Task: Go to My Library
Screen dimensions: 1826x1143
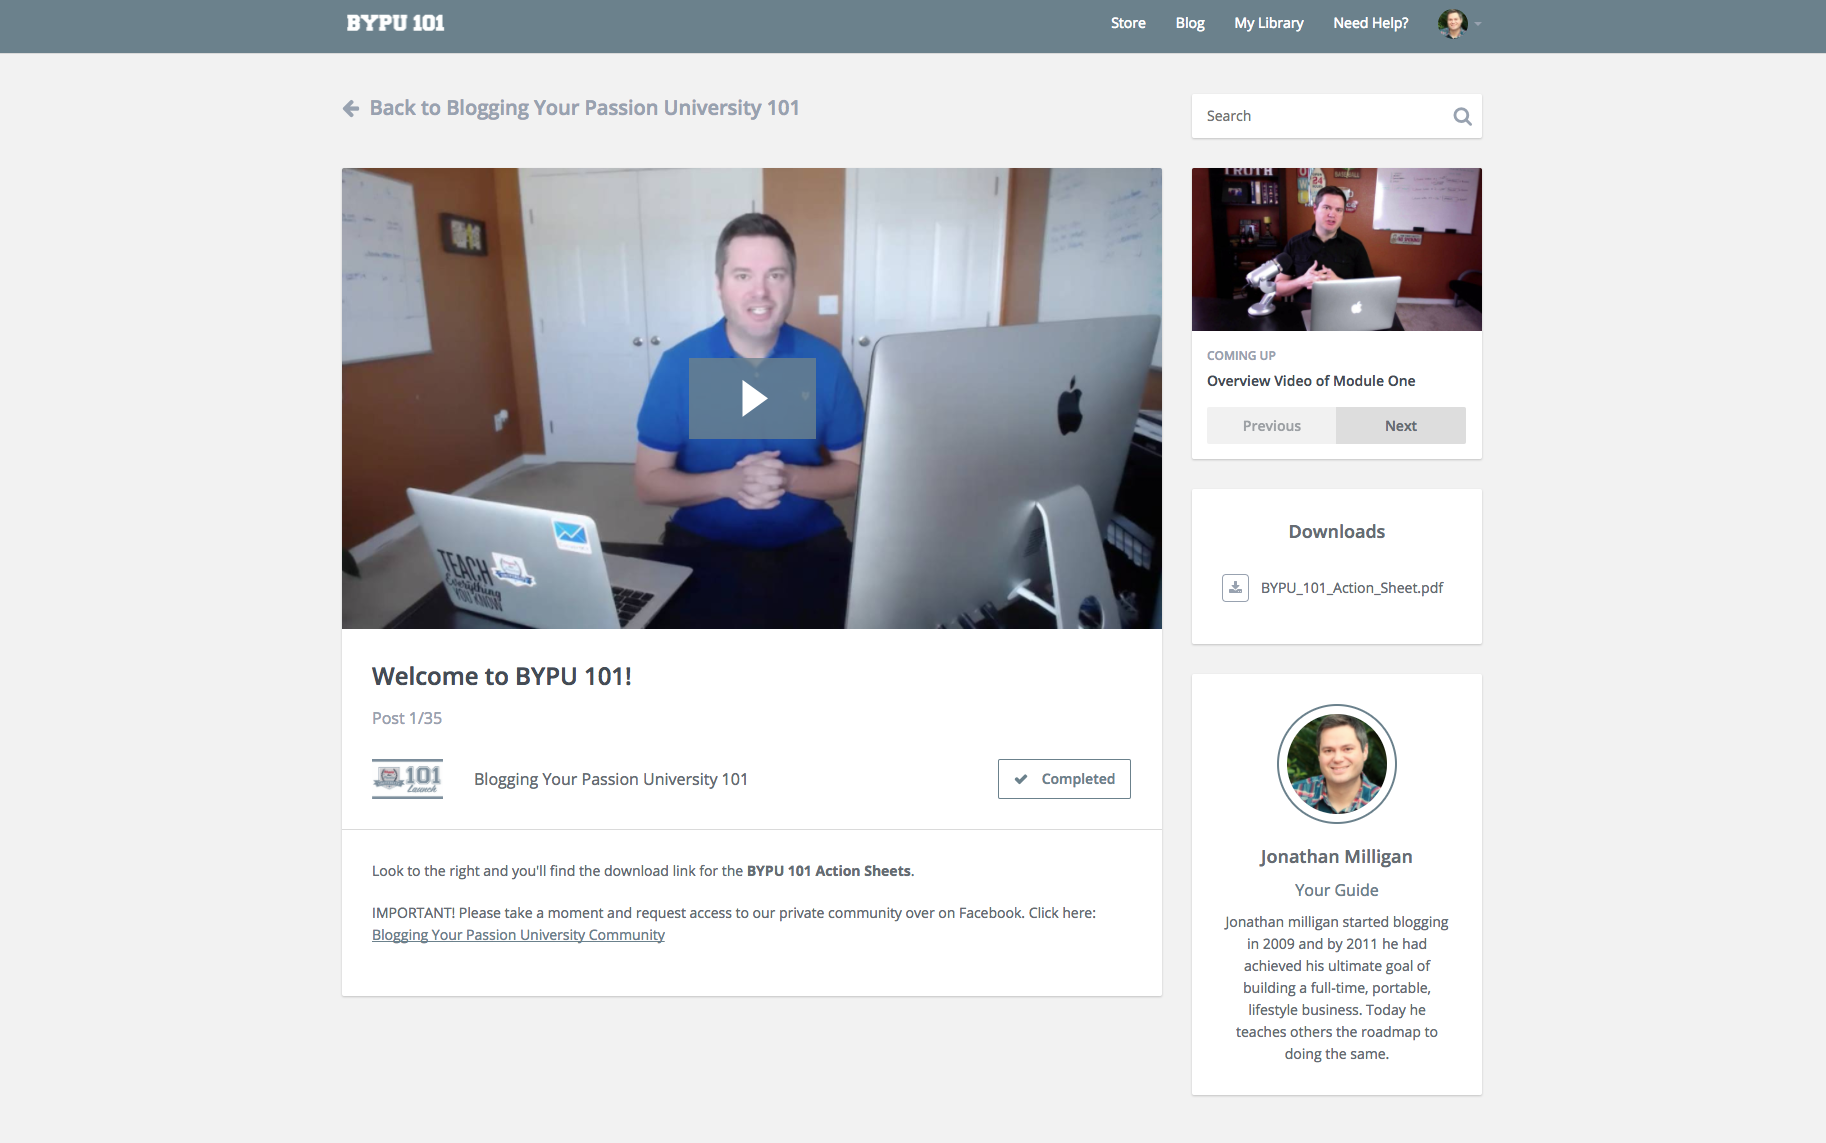Action: [x=1269, y=23]
